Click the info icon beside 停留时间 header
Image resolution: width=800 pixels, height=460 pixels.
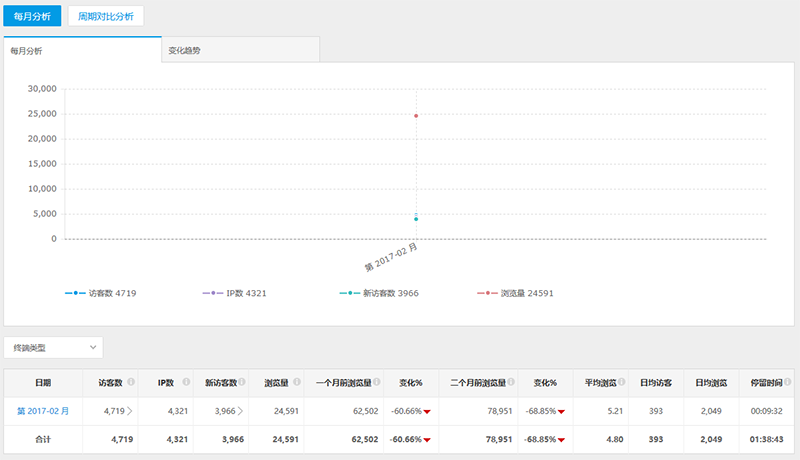pyautogui.click(x=789, y=381)
